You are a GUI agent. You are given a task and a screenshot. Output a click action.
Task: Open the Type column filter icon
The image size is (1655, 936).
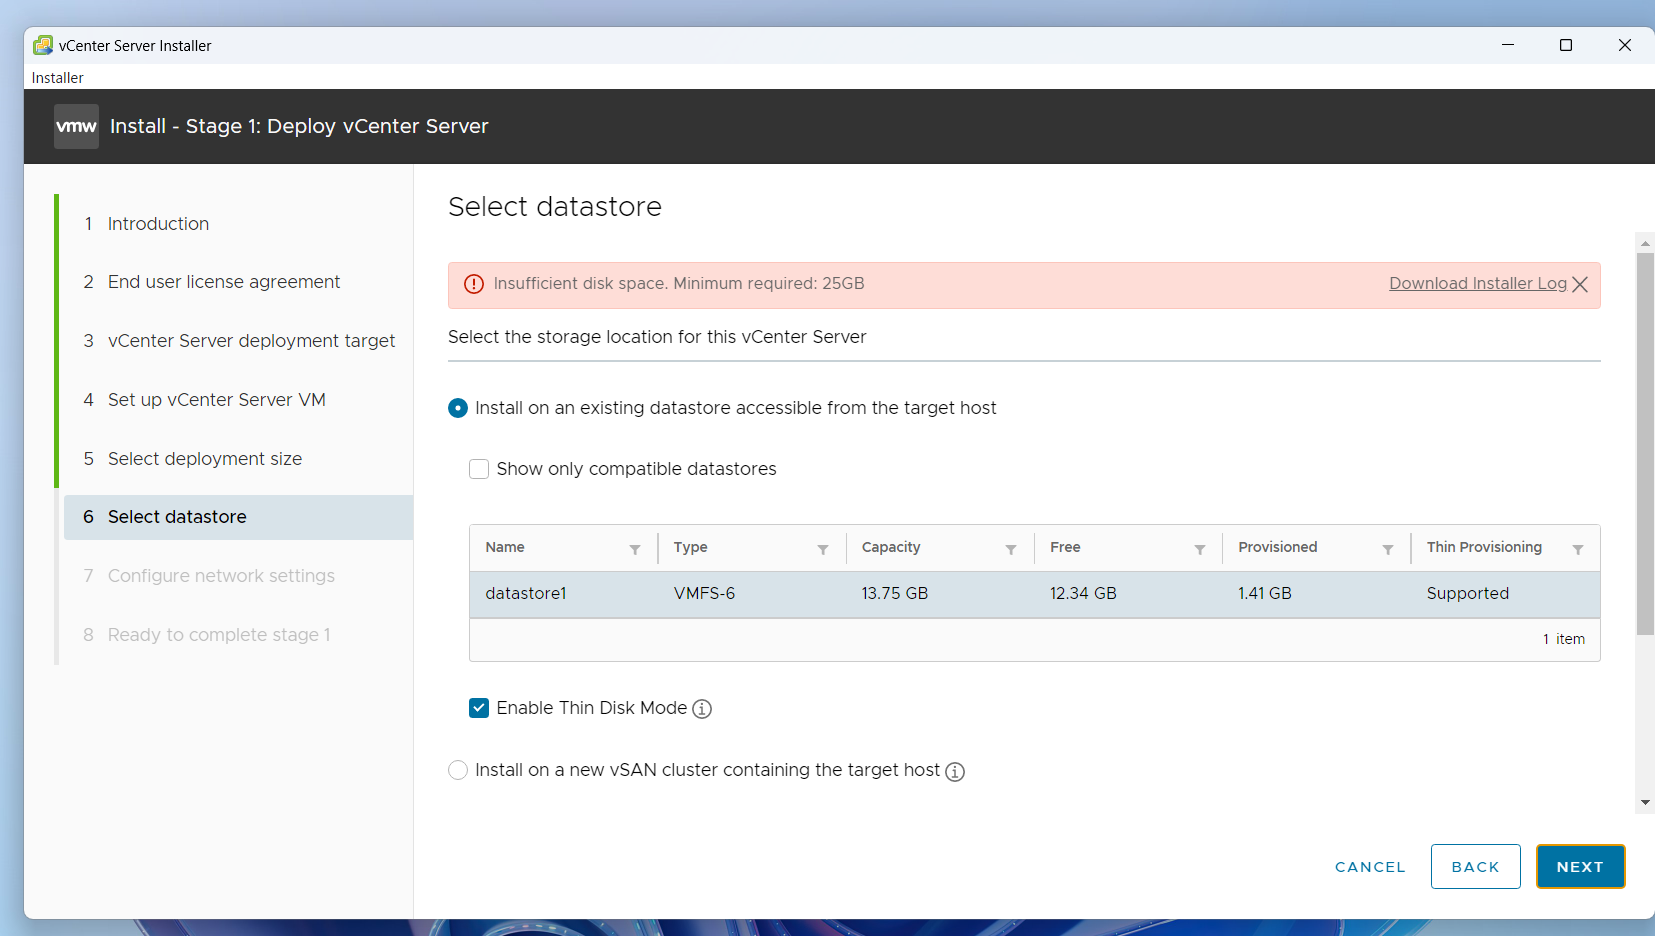tap(822, 549)
